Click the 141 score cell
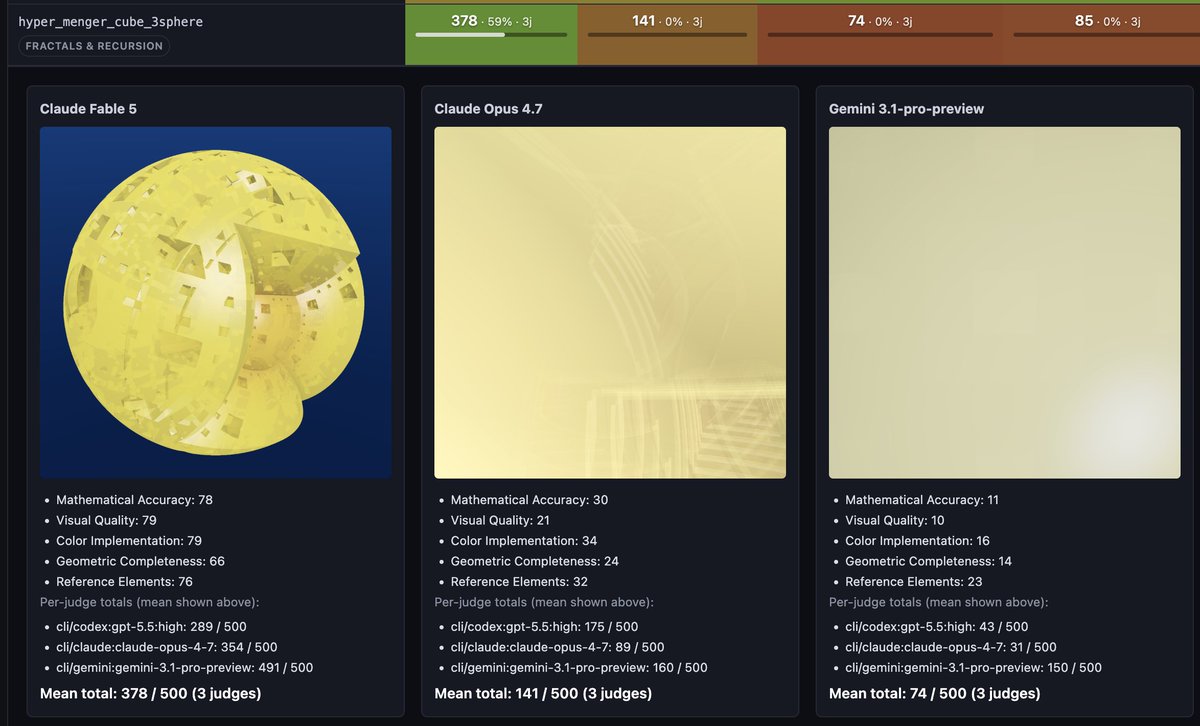This screenshot has width=1200, height=726. [668, 33]
